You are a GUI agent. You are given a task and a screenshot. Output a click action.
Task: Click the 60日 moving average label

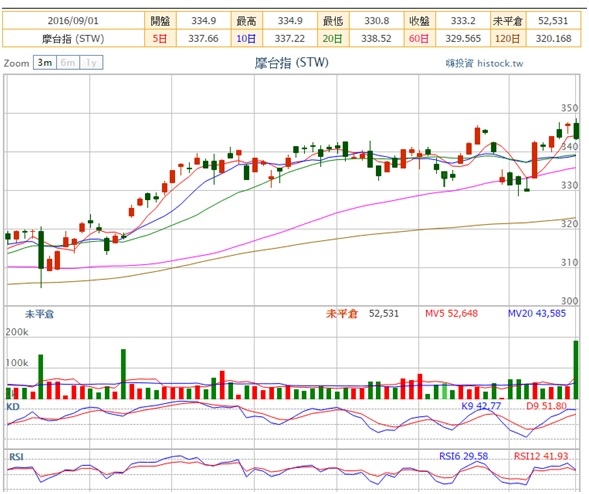tap(420, 38)
